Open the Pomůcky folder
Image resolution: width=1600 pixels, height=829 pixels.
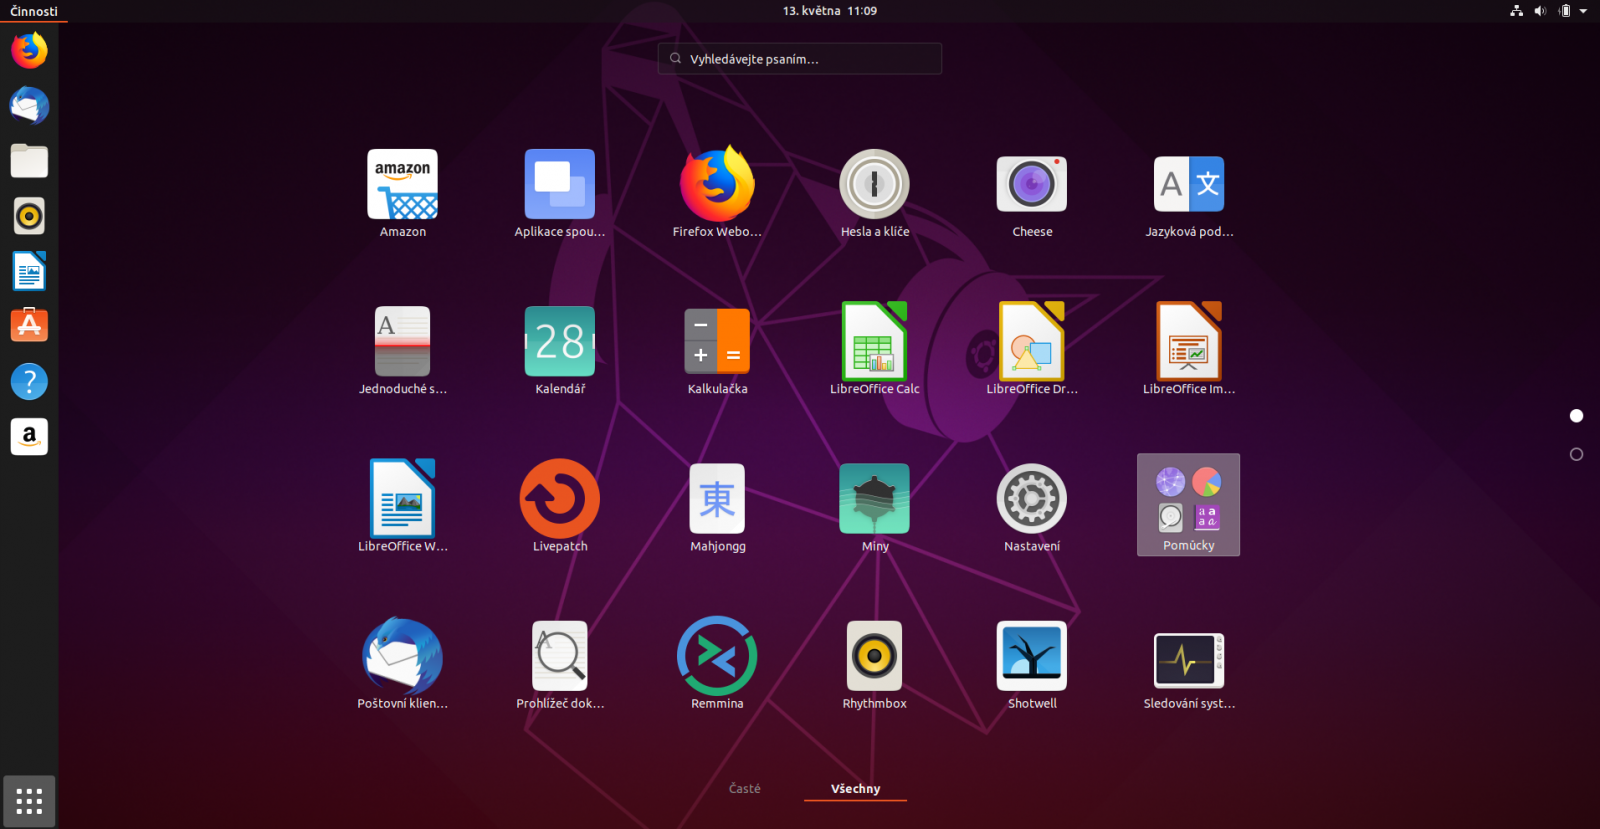click(x=1189, y=505)
